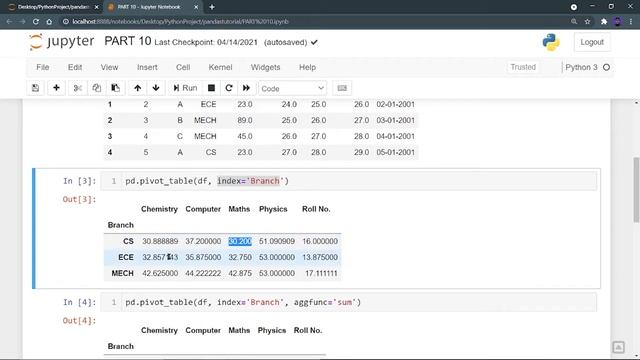Click into the In [4] code cell
The image size is (640, 360).
click(349, 302)
